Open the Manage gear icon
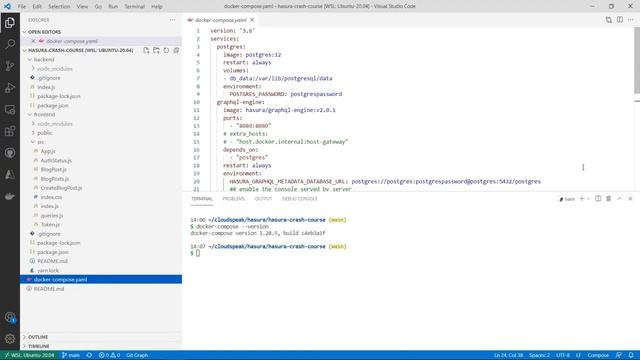 tap(10, 338)
